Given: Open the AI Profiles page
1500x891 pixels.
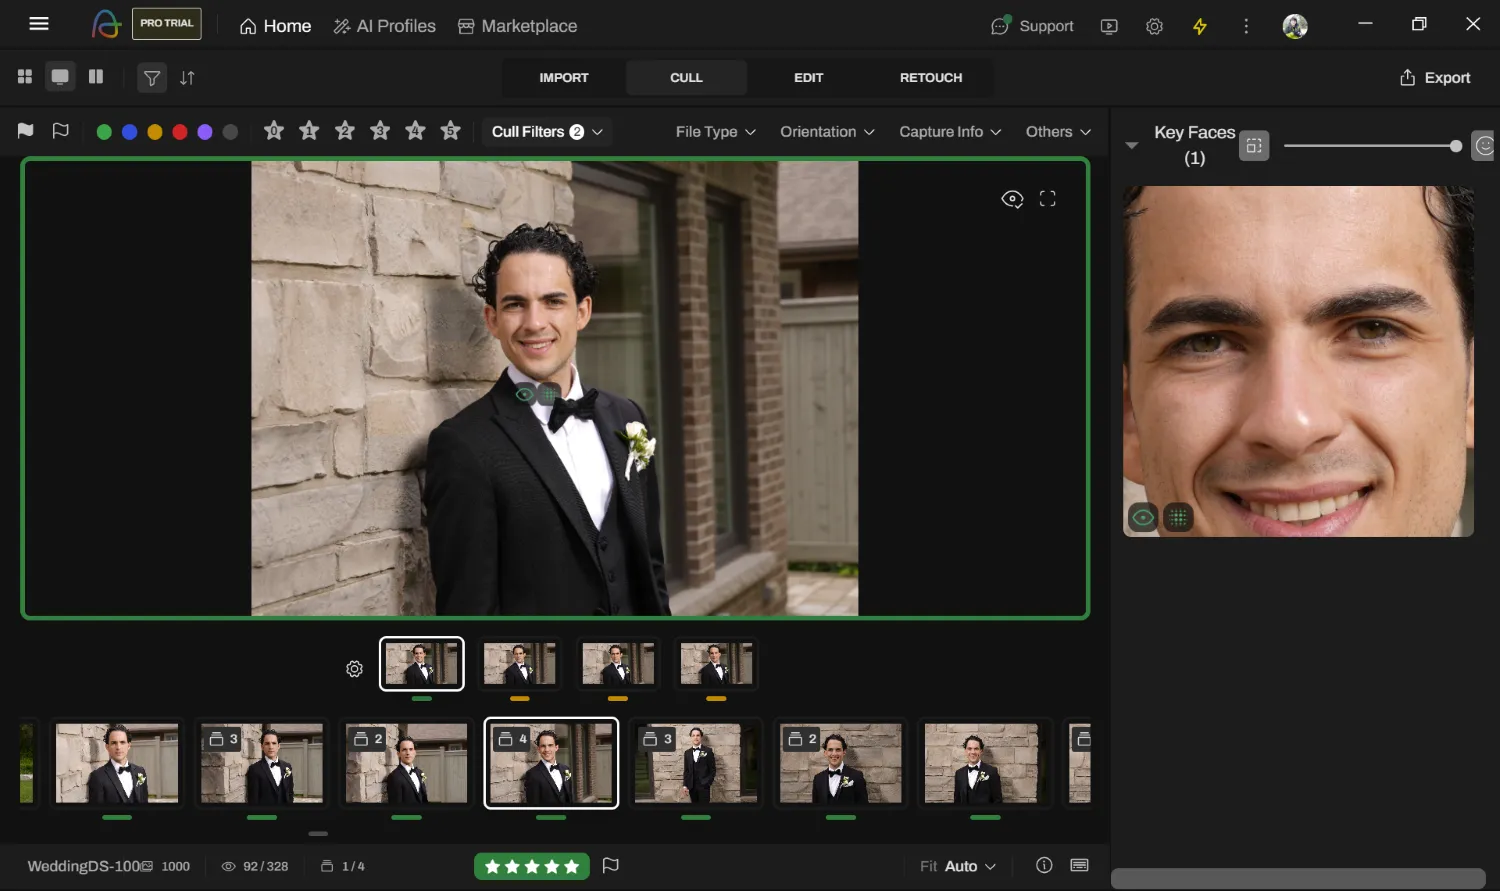Looking at the screenshot, I should (x=384, y=26).
